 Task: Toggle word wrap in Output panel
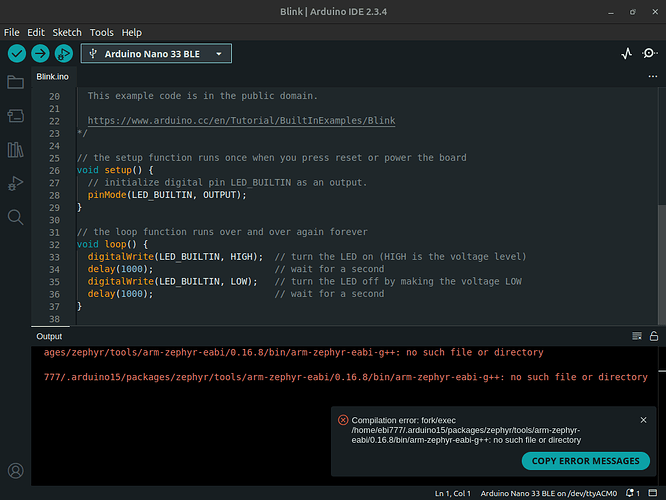coord(637,336)
